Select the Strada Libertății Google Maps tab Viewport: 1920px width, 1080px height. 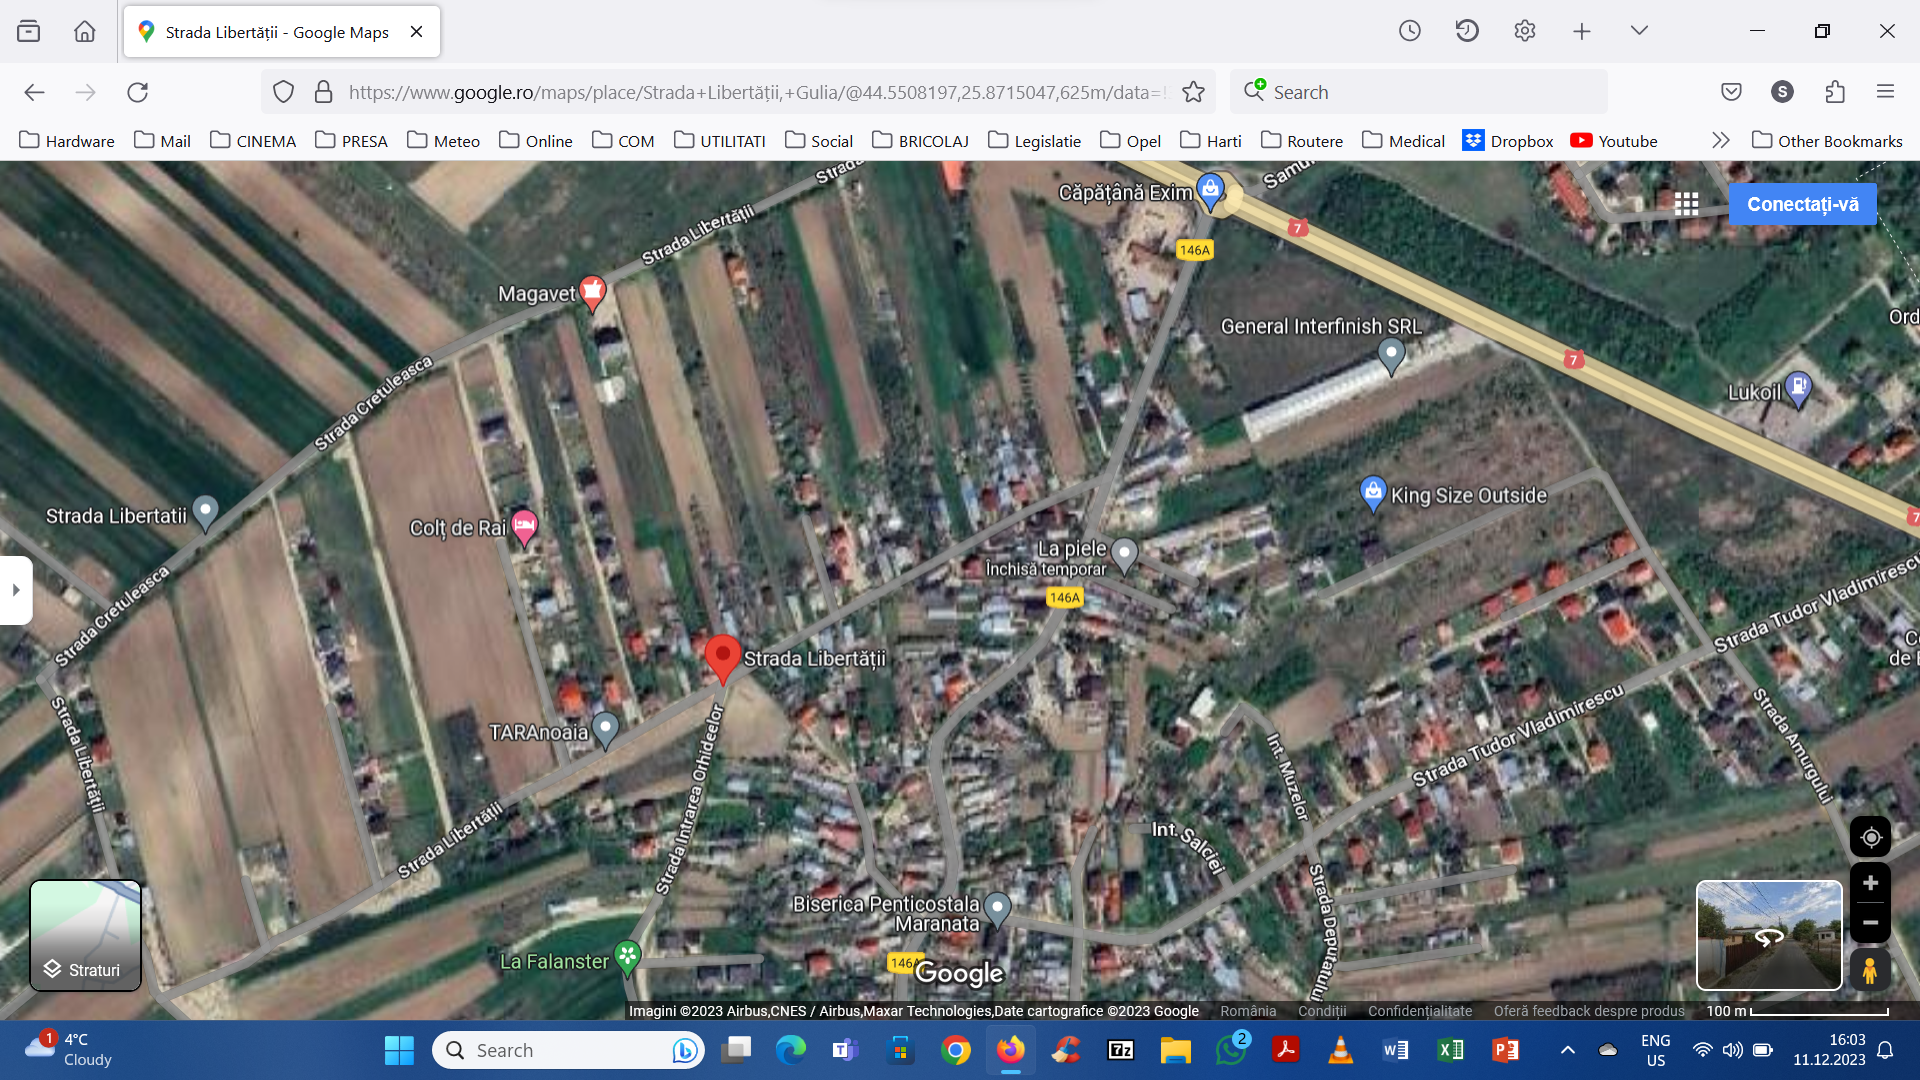point(277,32)
